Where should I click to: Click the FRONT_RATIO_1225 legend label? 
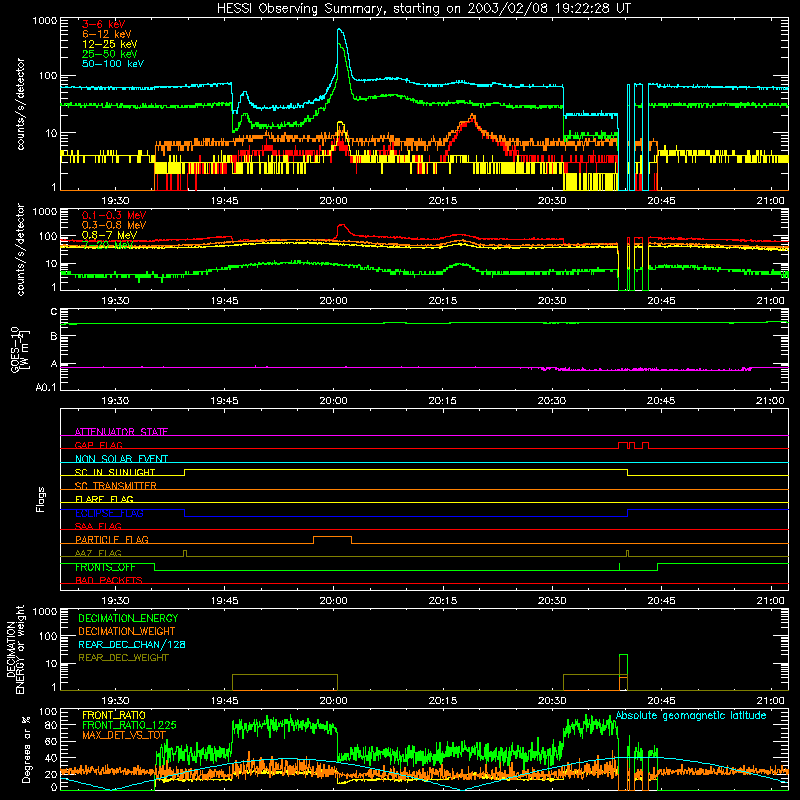pyautogui.click(x=129, y=726)
